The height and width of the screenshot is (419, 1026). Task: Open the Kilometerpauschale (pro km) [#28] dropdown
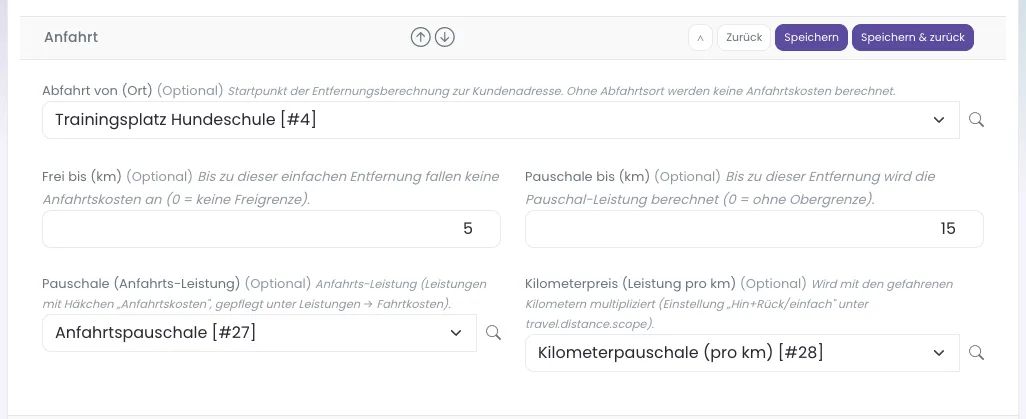tap(742, 353)
